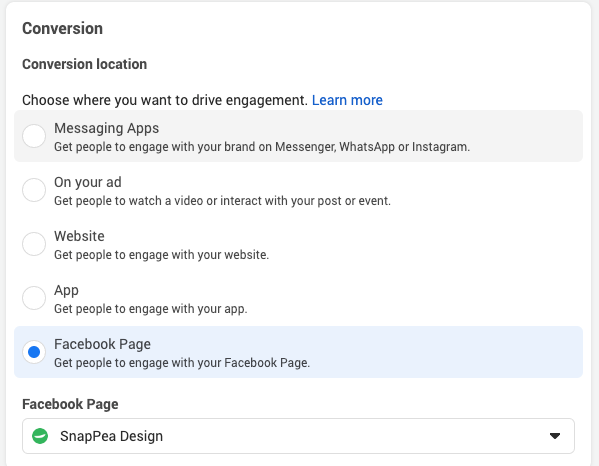599x466 pixels.
Task: Select the App radio button
Action: coord(34,298)
